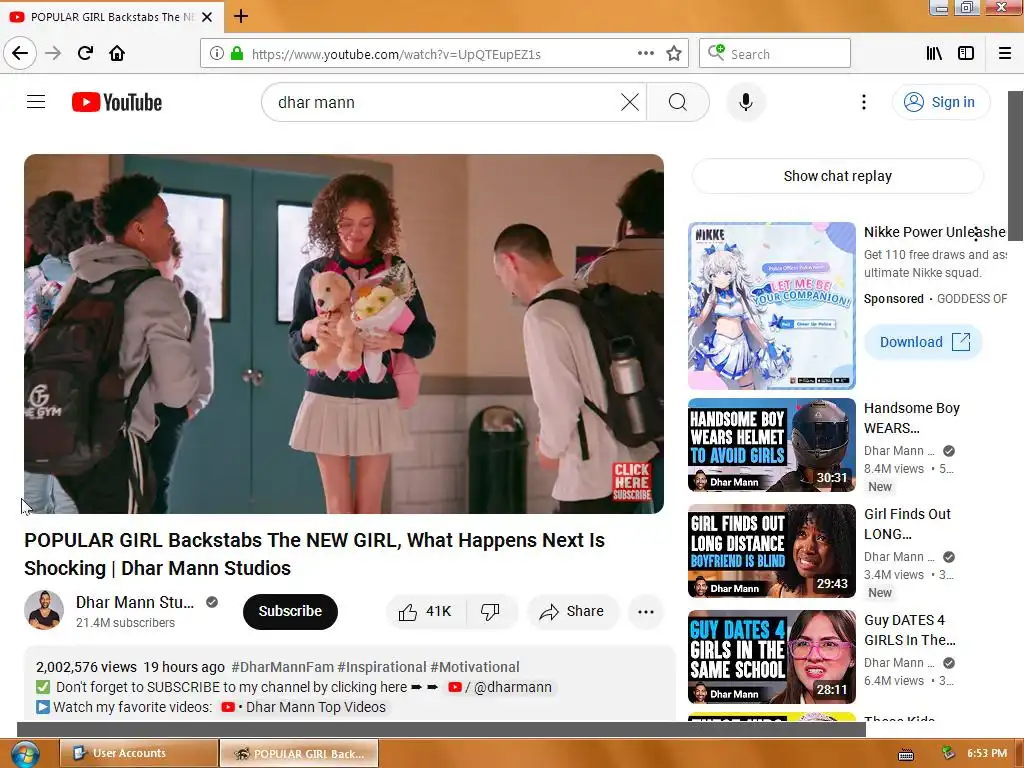This screenshot has width=1024, height=768.
Task: Click the video player frame
Action: coord(344,334)
